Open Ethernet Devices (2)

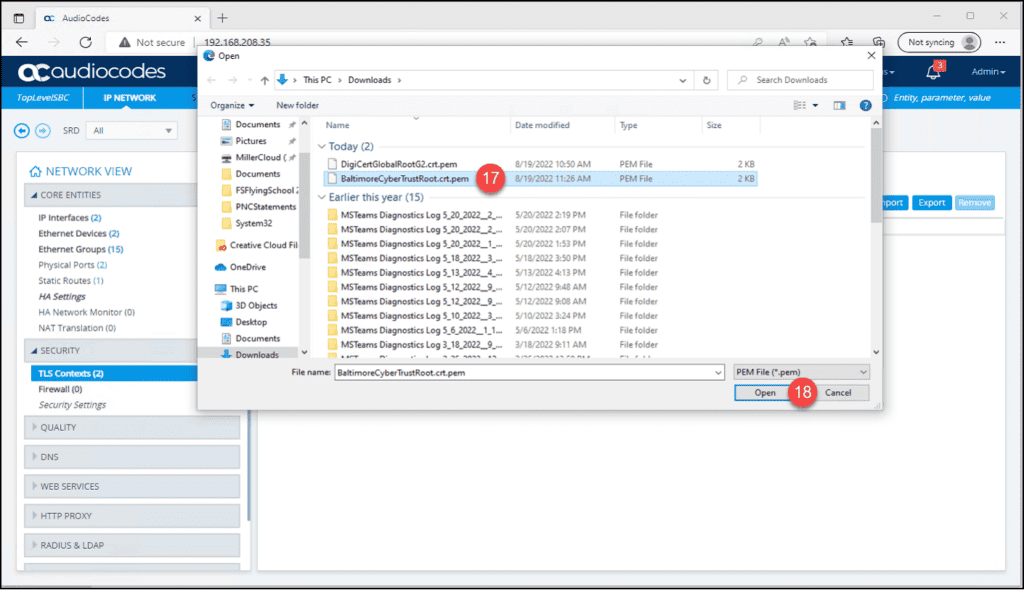point(78,233)
